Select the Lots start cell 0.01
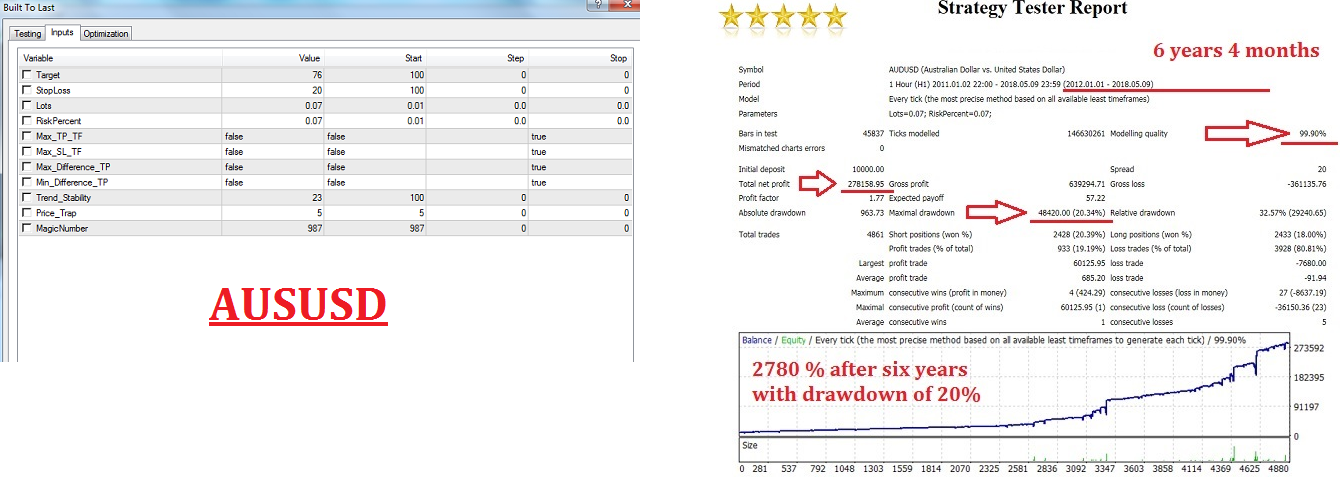 pos(375,105)
